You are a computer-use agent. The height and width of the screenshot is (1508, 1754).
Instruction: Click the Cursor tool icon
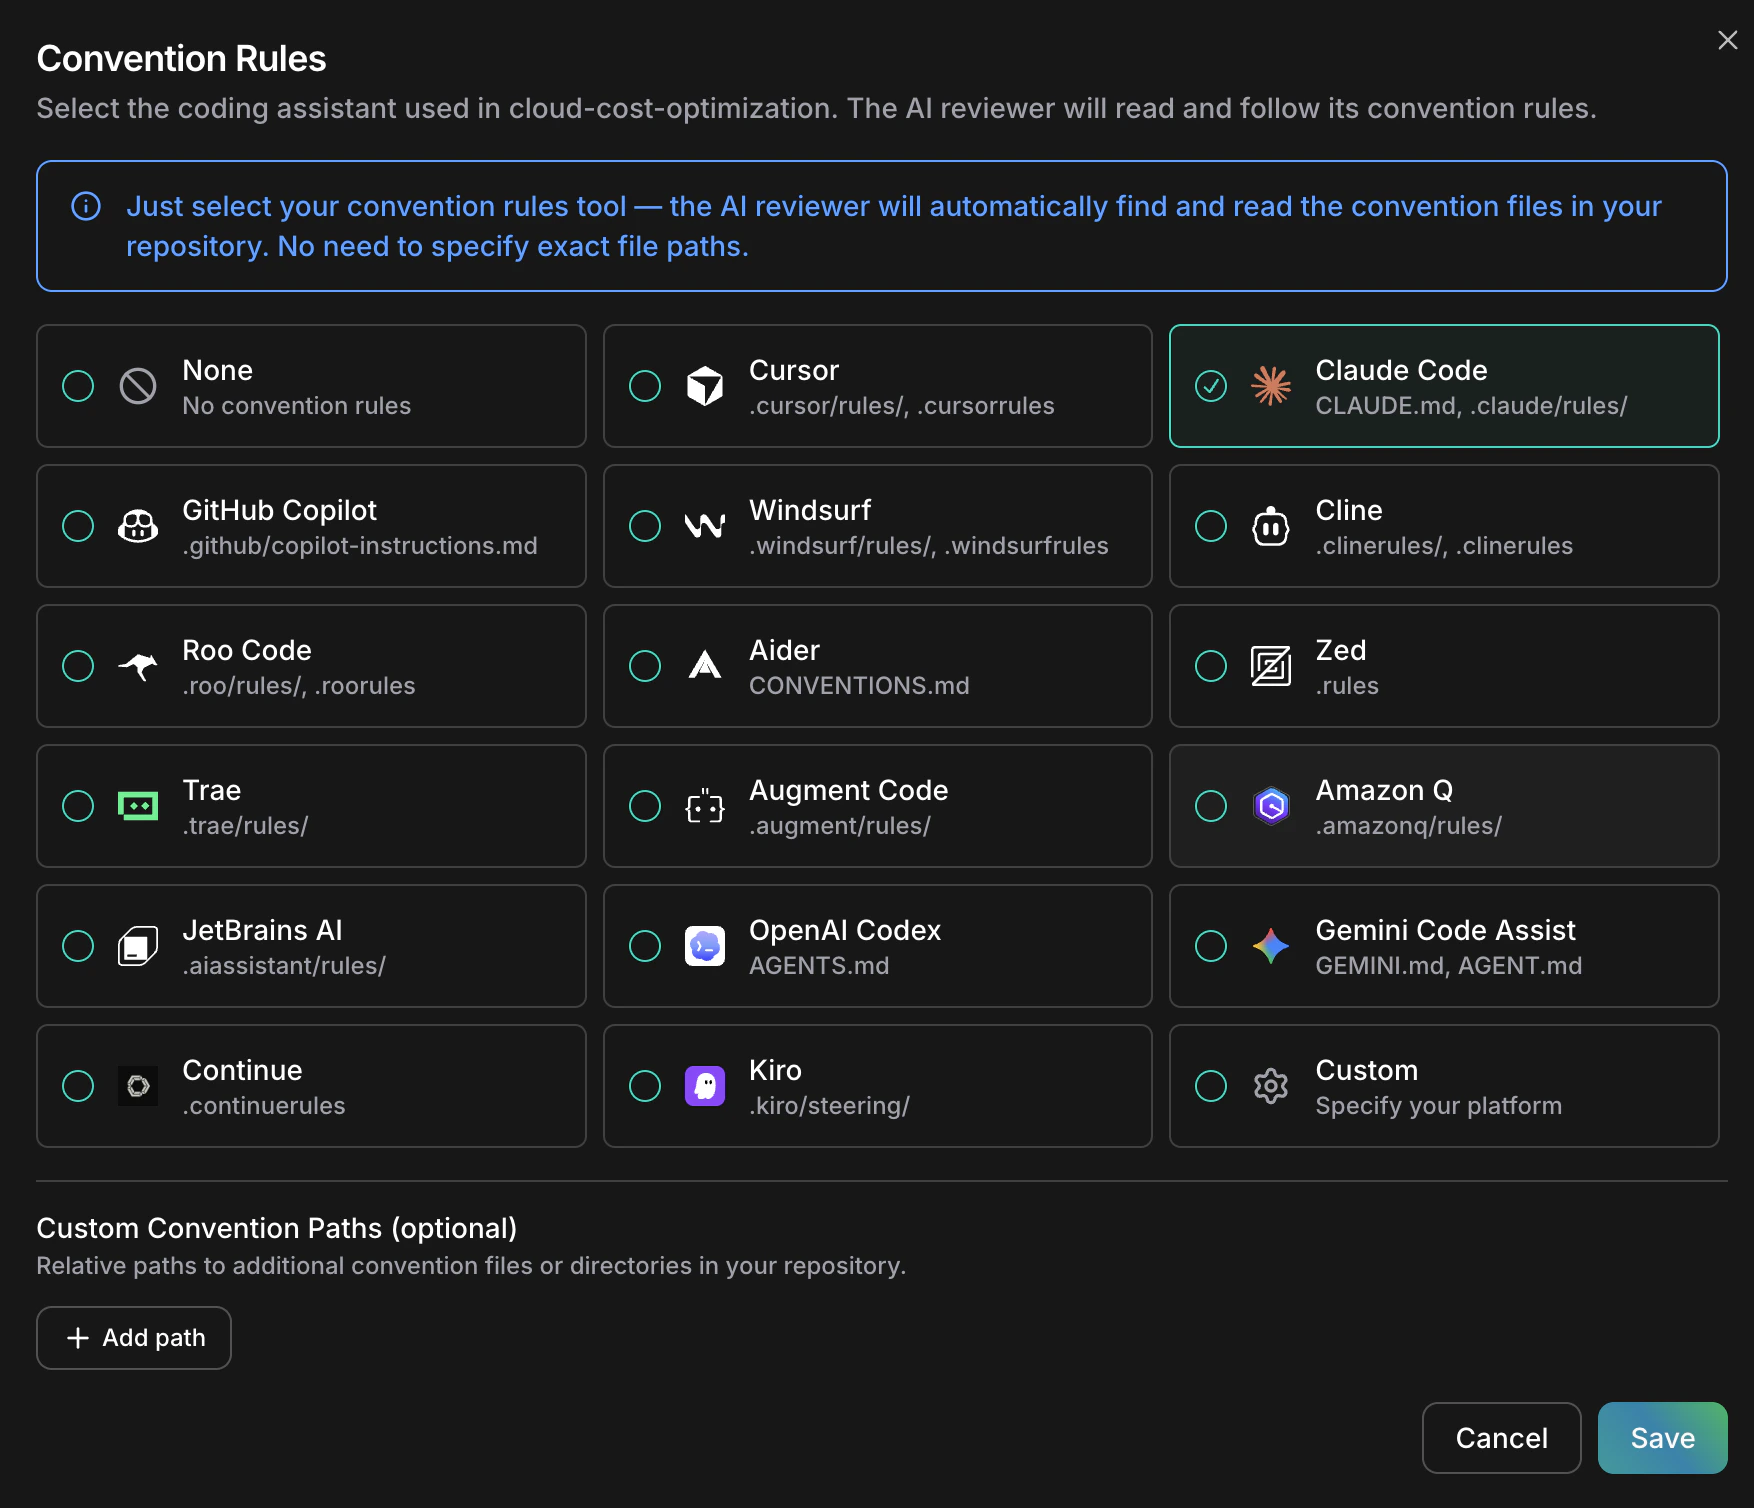(706, 386)
